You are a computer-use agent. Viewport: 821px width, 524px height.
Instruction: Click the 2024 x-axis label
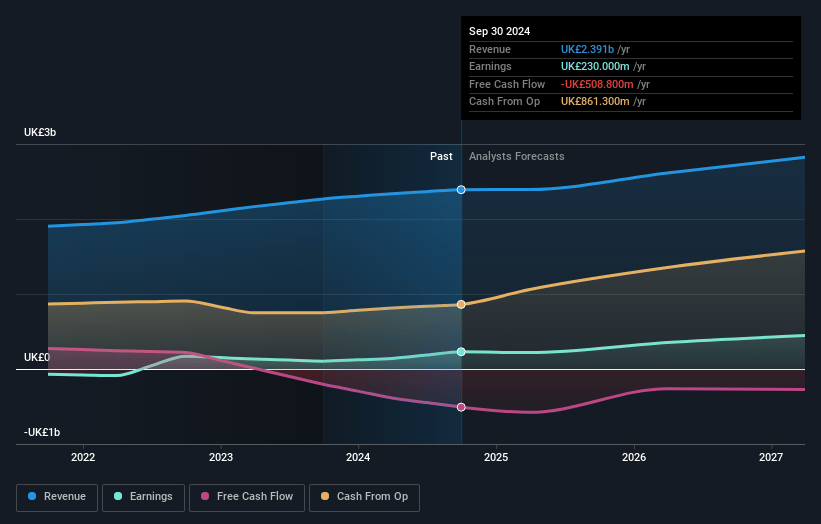[358, 458]
